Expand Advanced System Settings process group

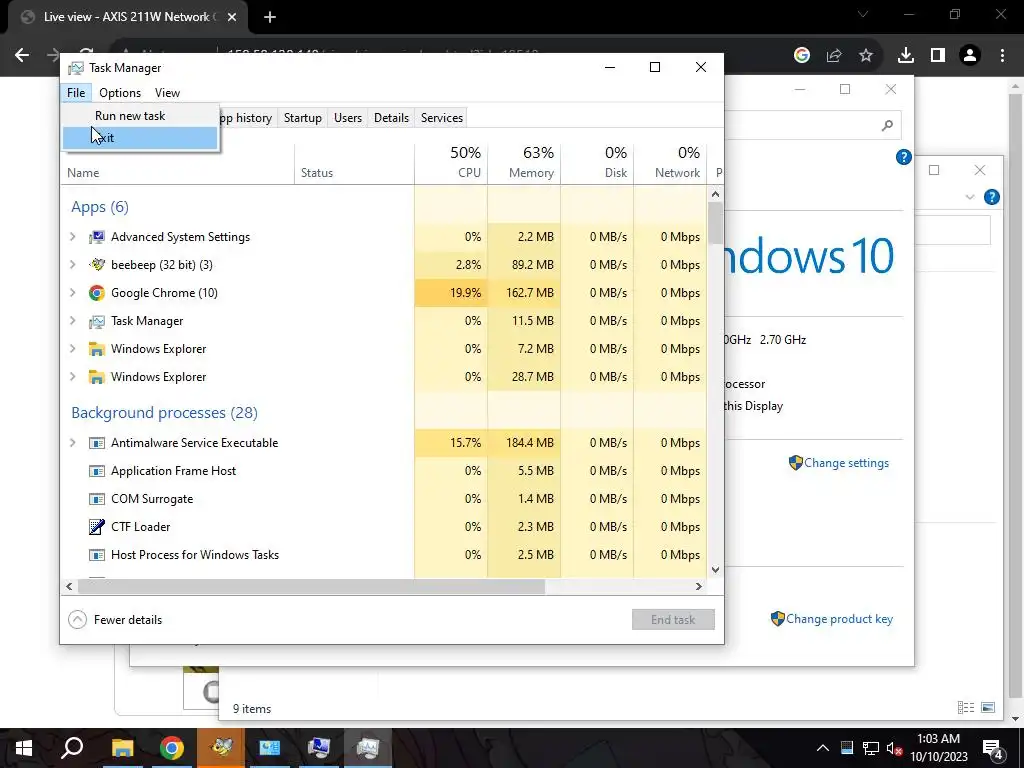click(72, 237)
